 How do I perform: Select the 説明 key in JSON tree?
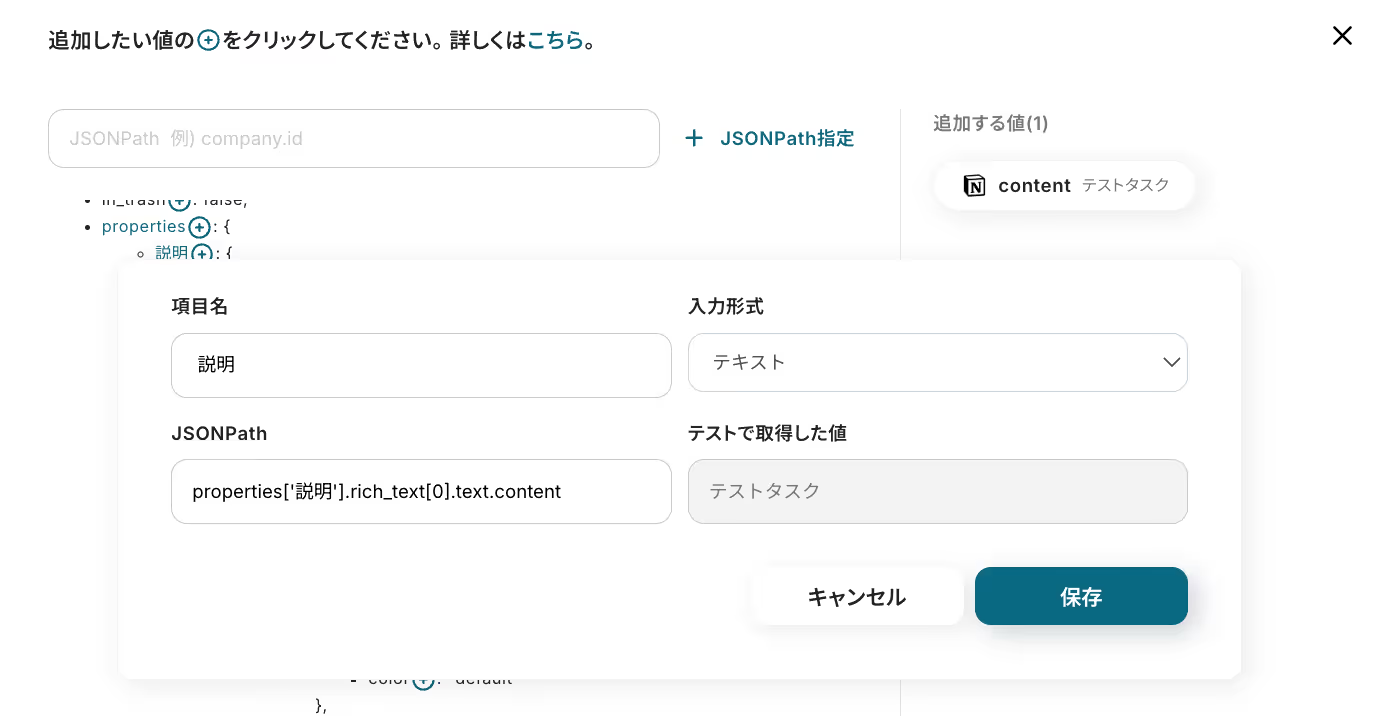click(172, 254)
